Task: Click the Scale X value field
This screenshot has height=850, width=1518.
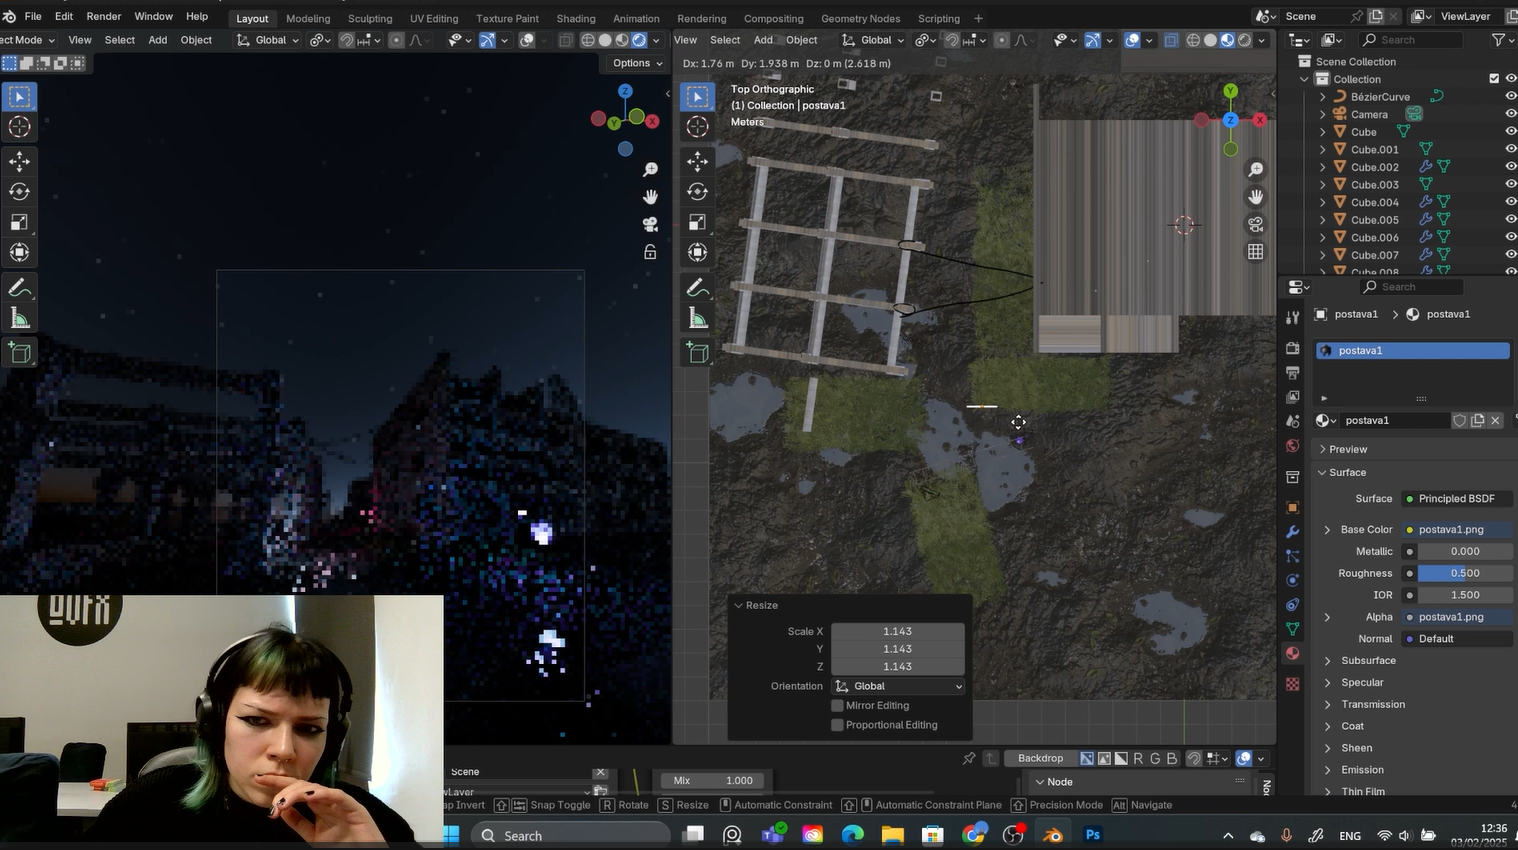Action: pyautogui.click(x=897, y=631)
